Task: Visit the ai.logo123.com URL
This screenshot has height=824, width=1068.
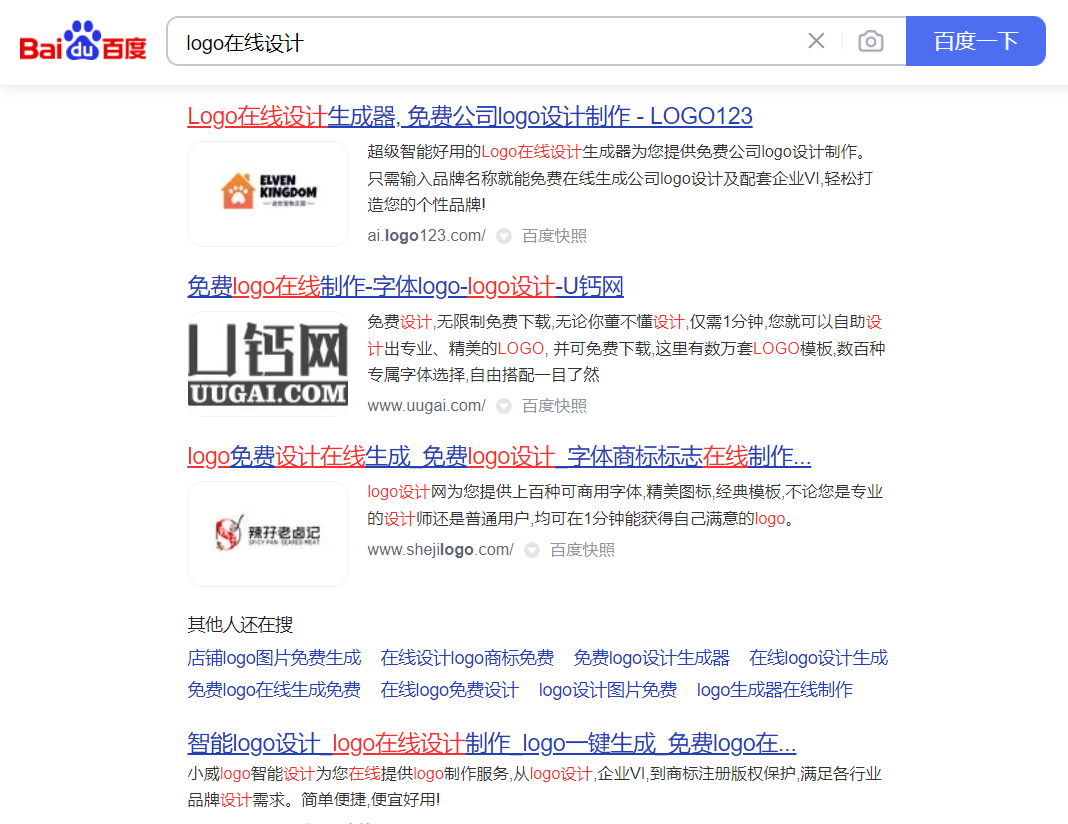Action: pyautogui.click(x=426, y=236)
